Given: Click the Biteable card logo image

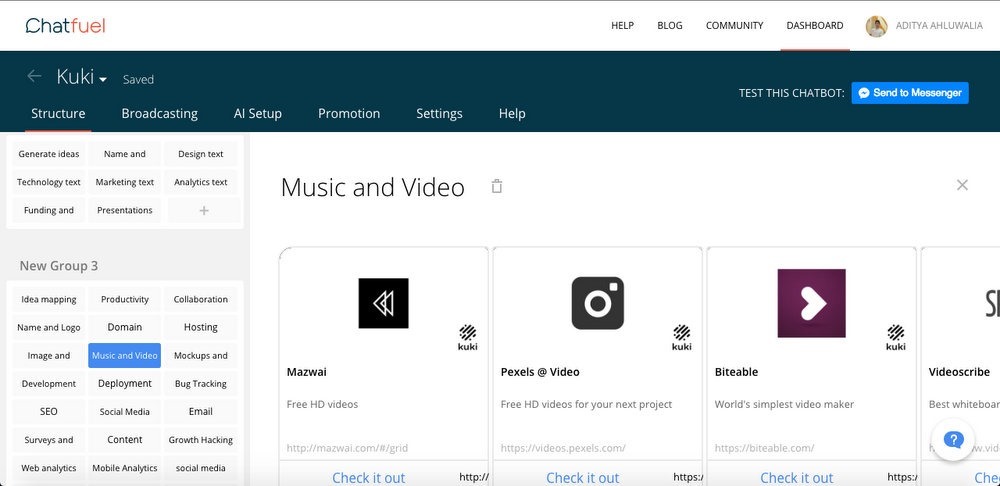Looking at the screenshot, I should click(x=811, y=303).
